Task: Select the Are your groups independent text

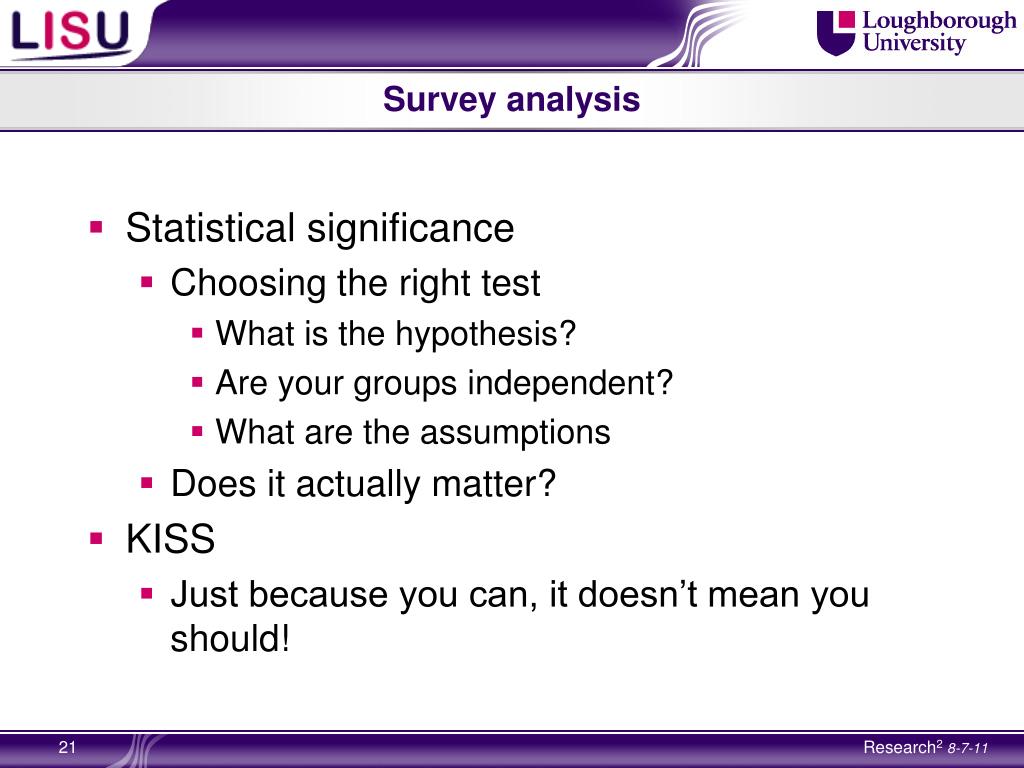Action: coord(444,383)
